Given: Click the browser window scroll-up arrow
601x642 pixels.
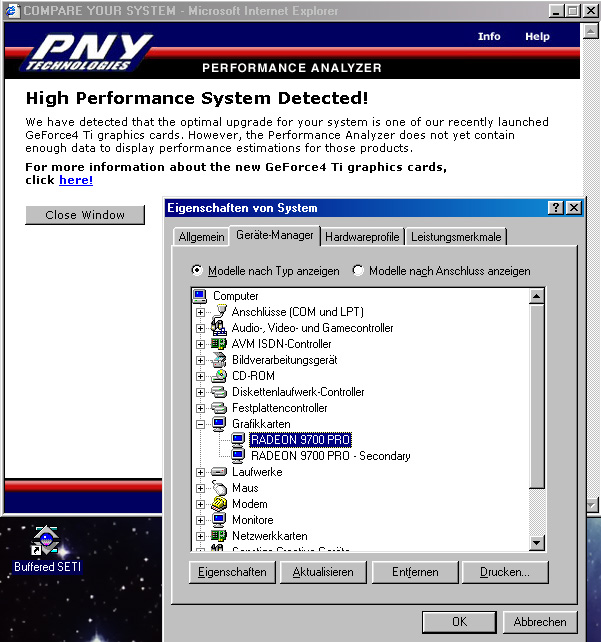Looking at the screenshot, I should coord(590,31).
